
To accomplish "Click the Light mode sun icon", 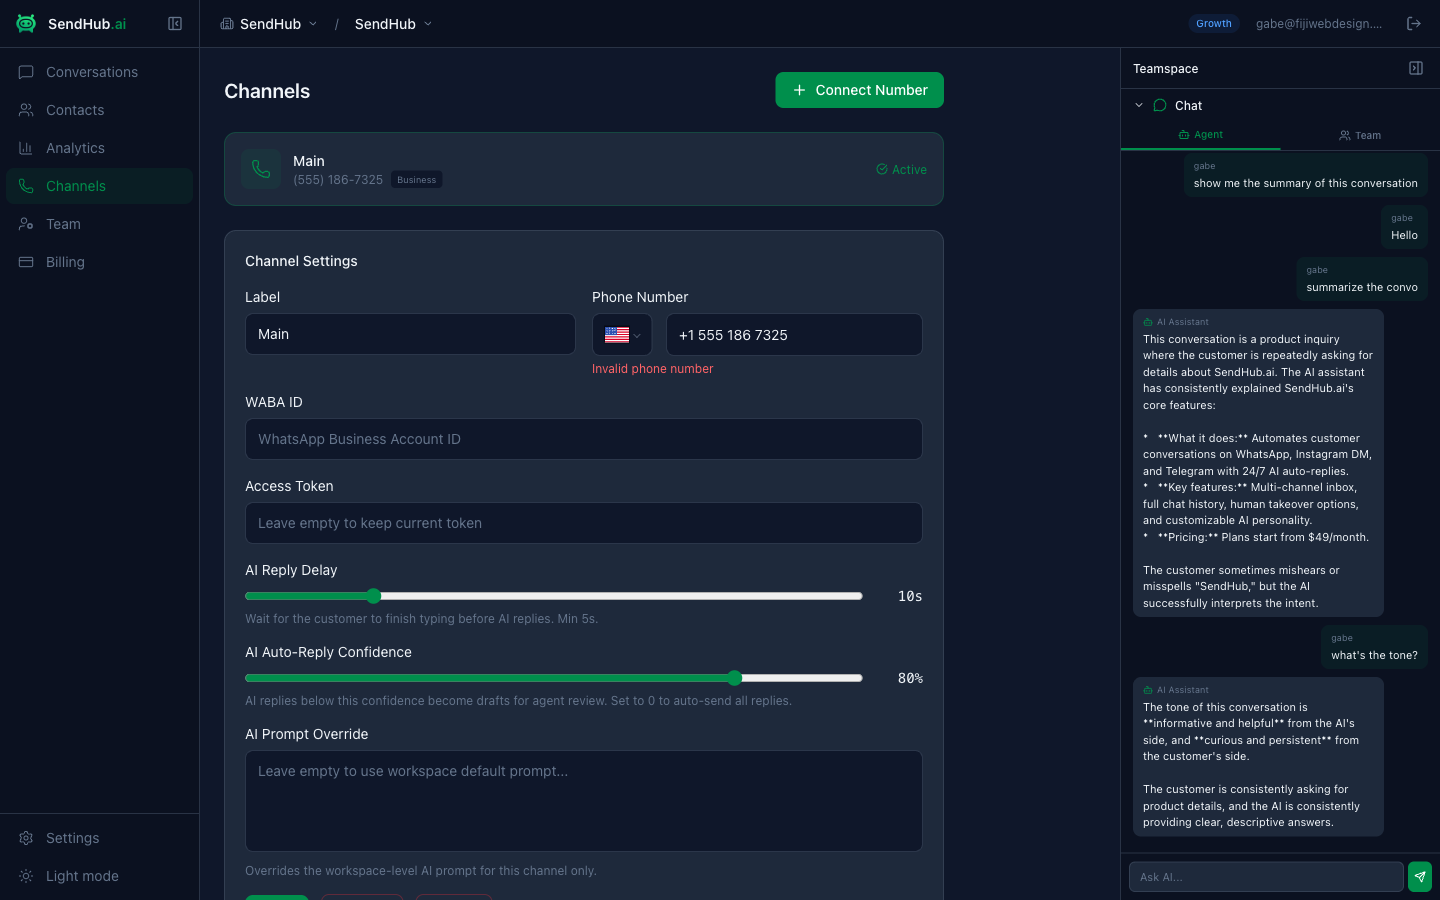I will 26,876.
